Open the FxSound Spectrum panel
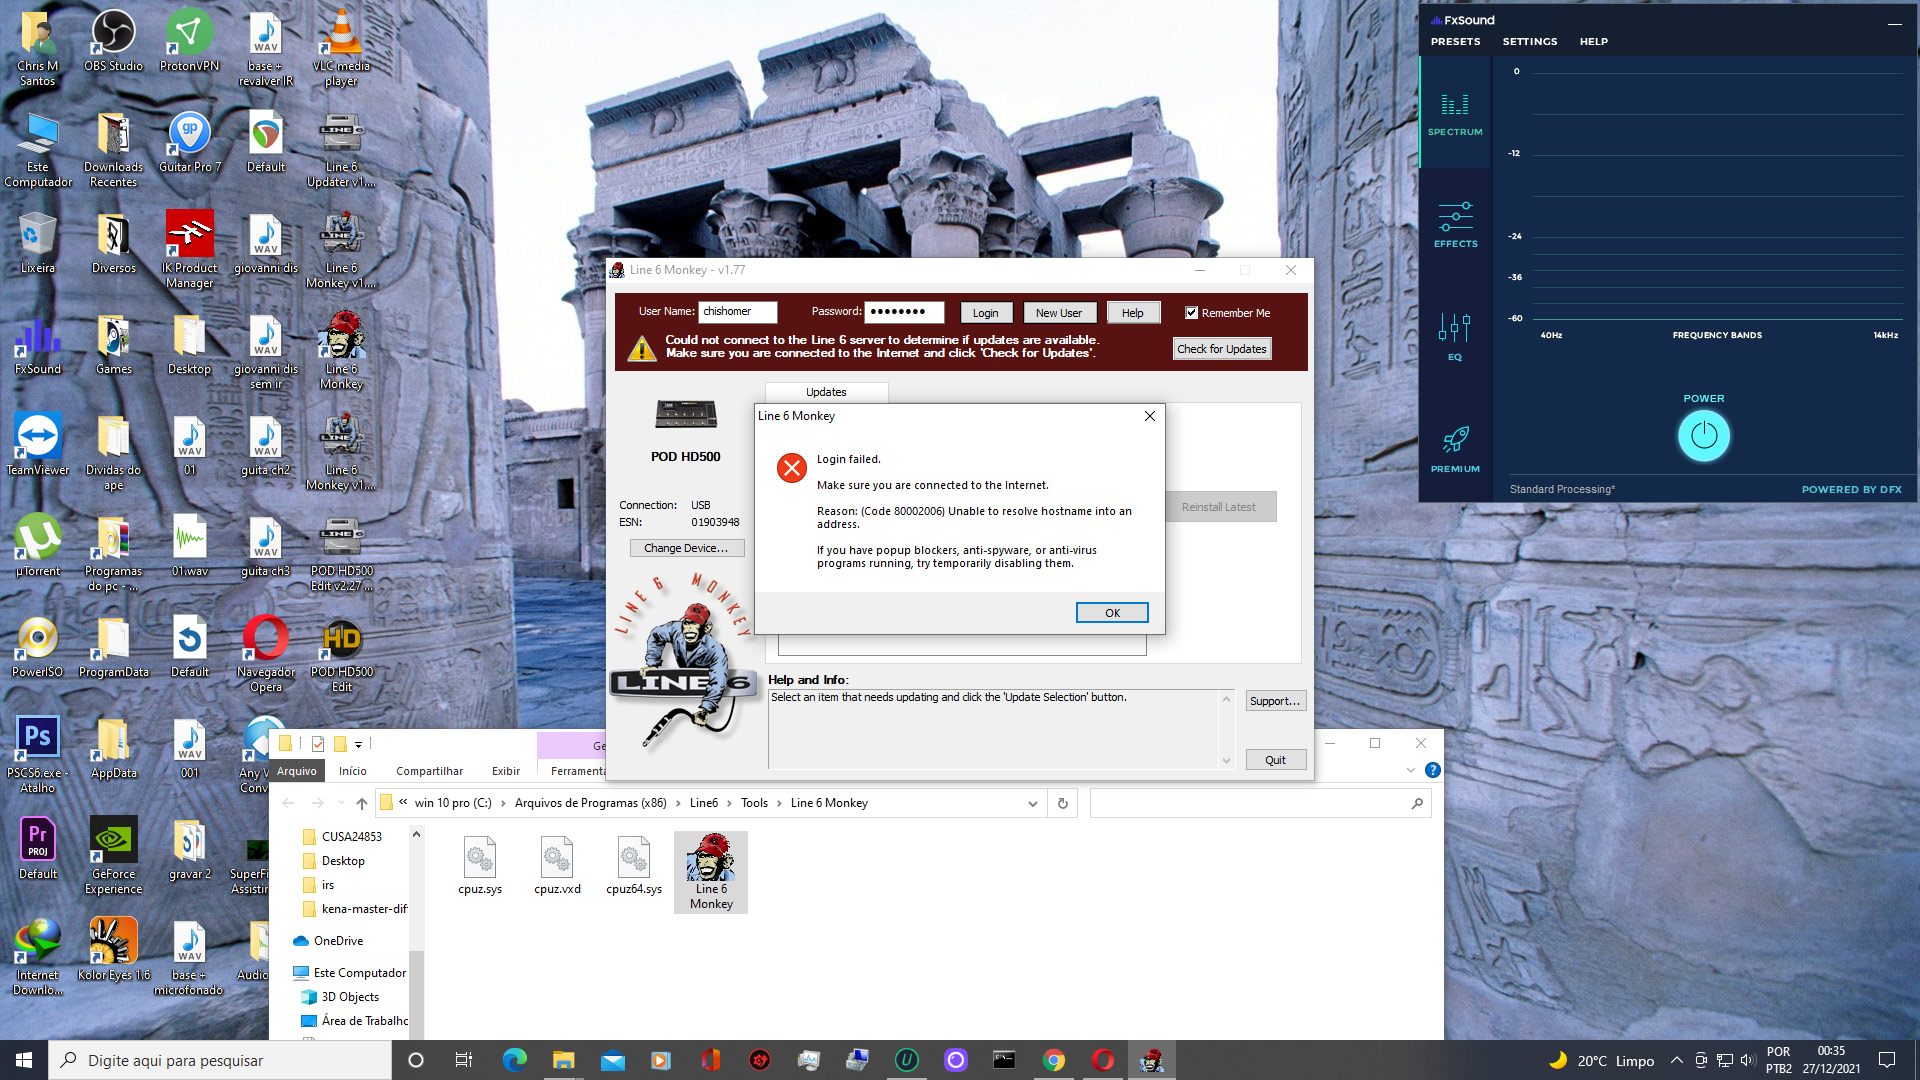This screenshot has height=1080, width=1920. (1454, 112)
